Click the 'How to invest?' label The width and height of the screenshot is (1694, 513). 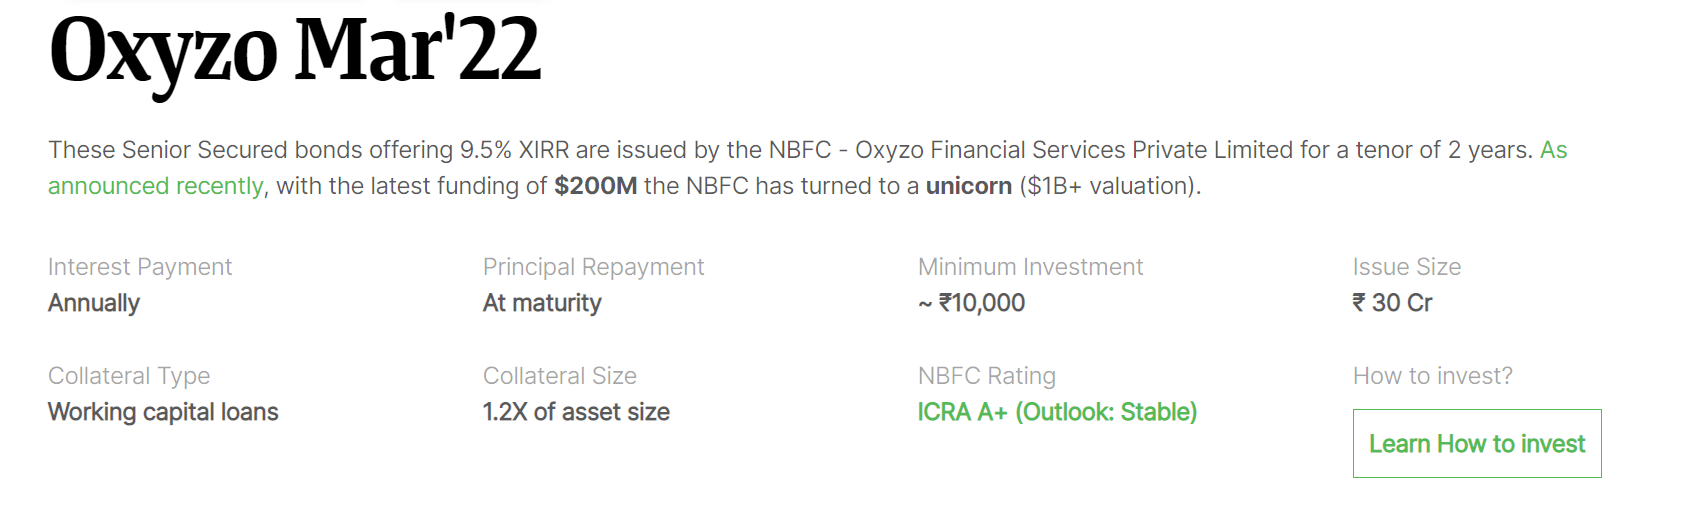1433,376
